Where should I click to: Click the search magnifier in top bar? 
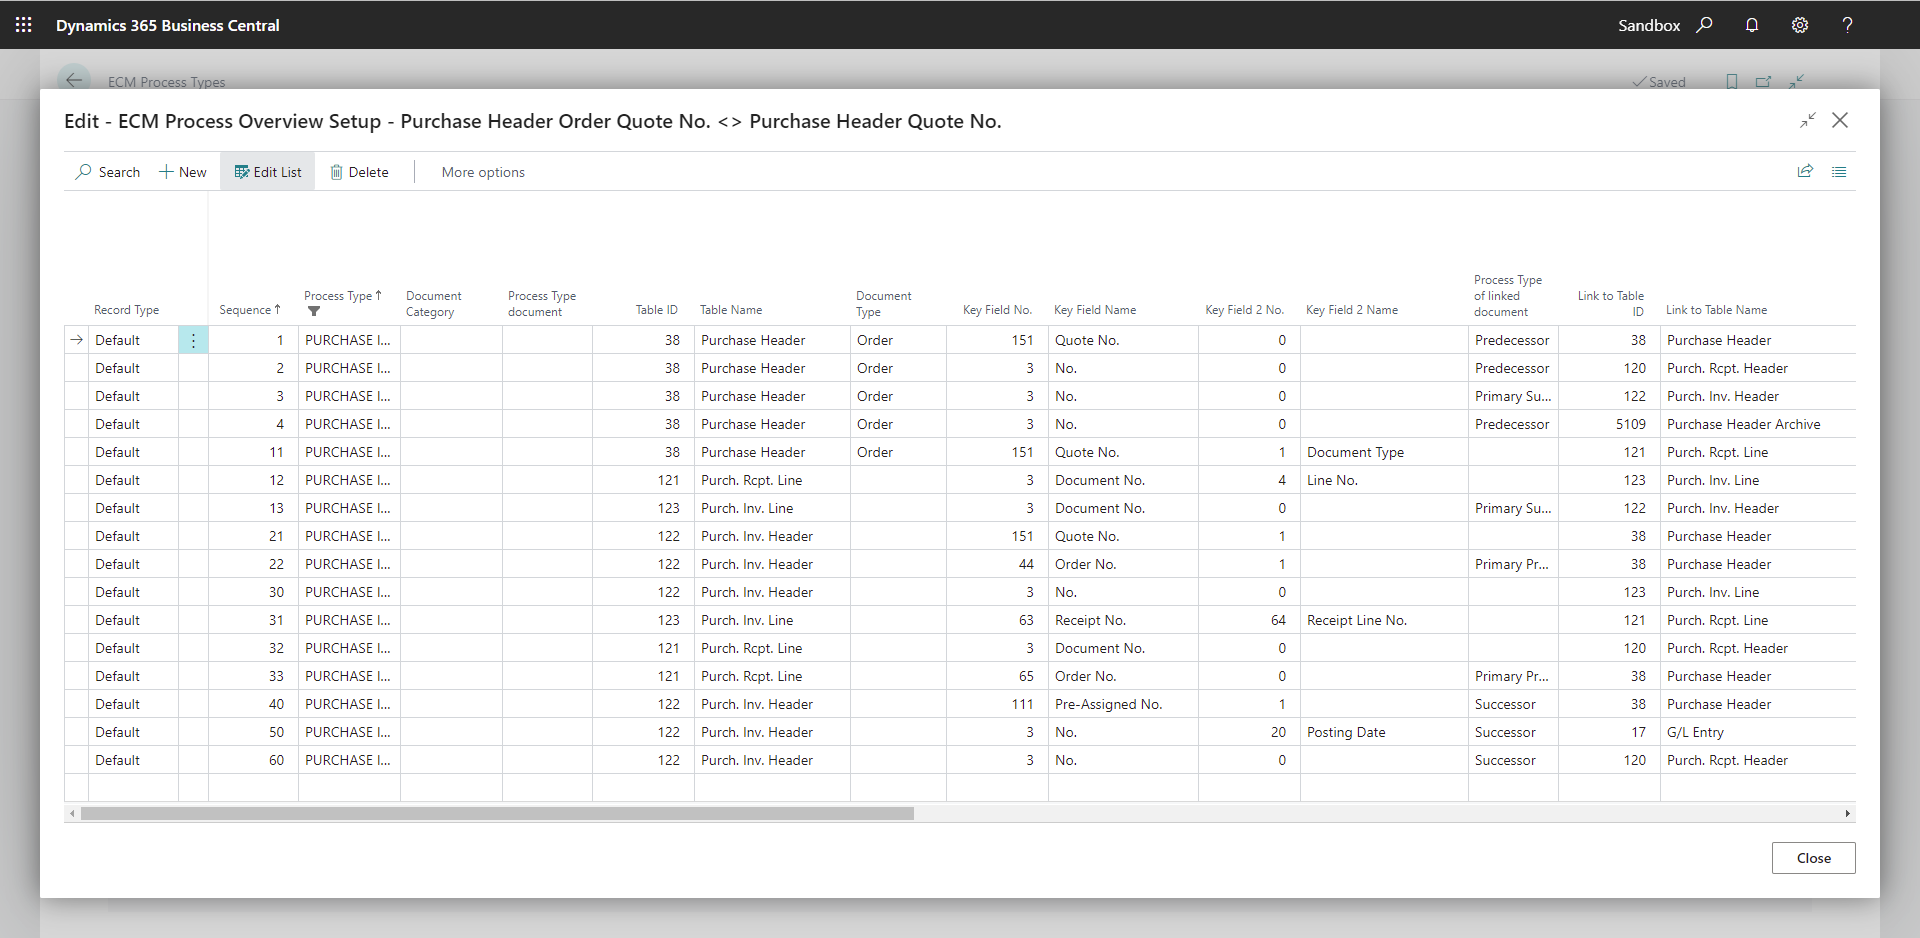pos(1704,25)
